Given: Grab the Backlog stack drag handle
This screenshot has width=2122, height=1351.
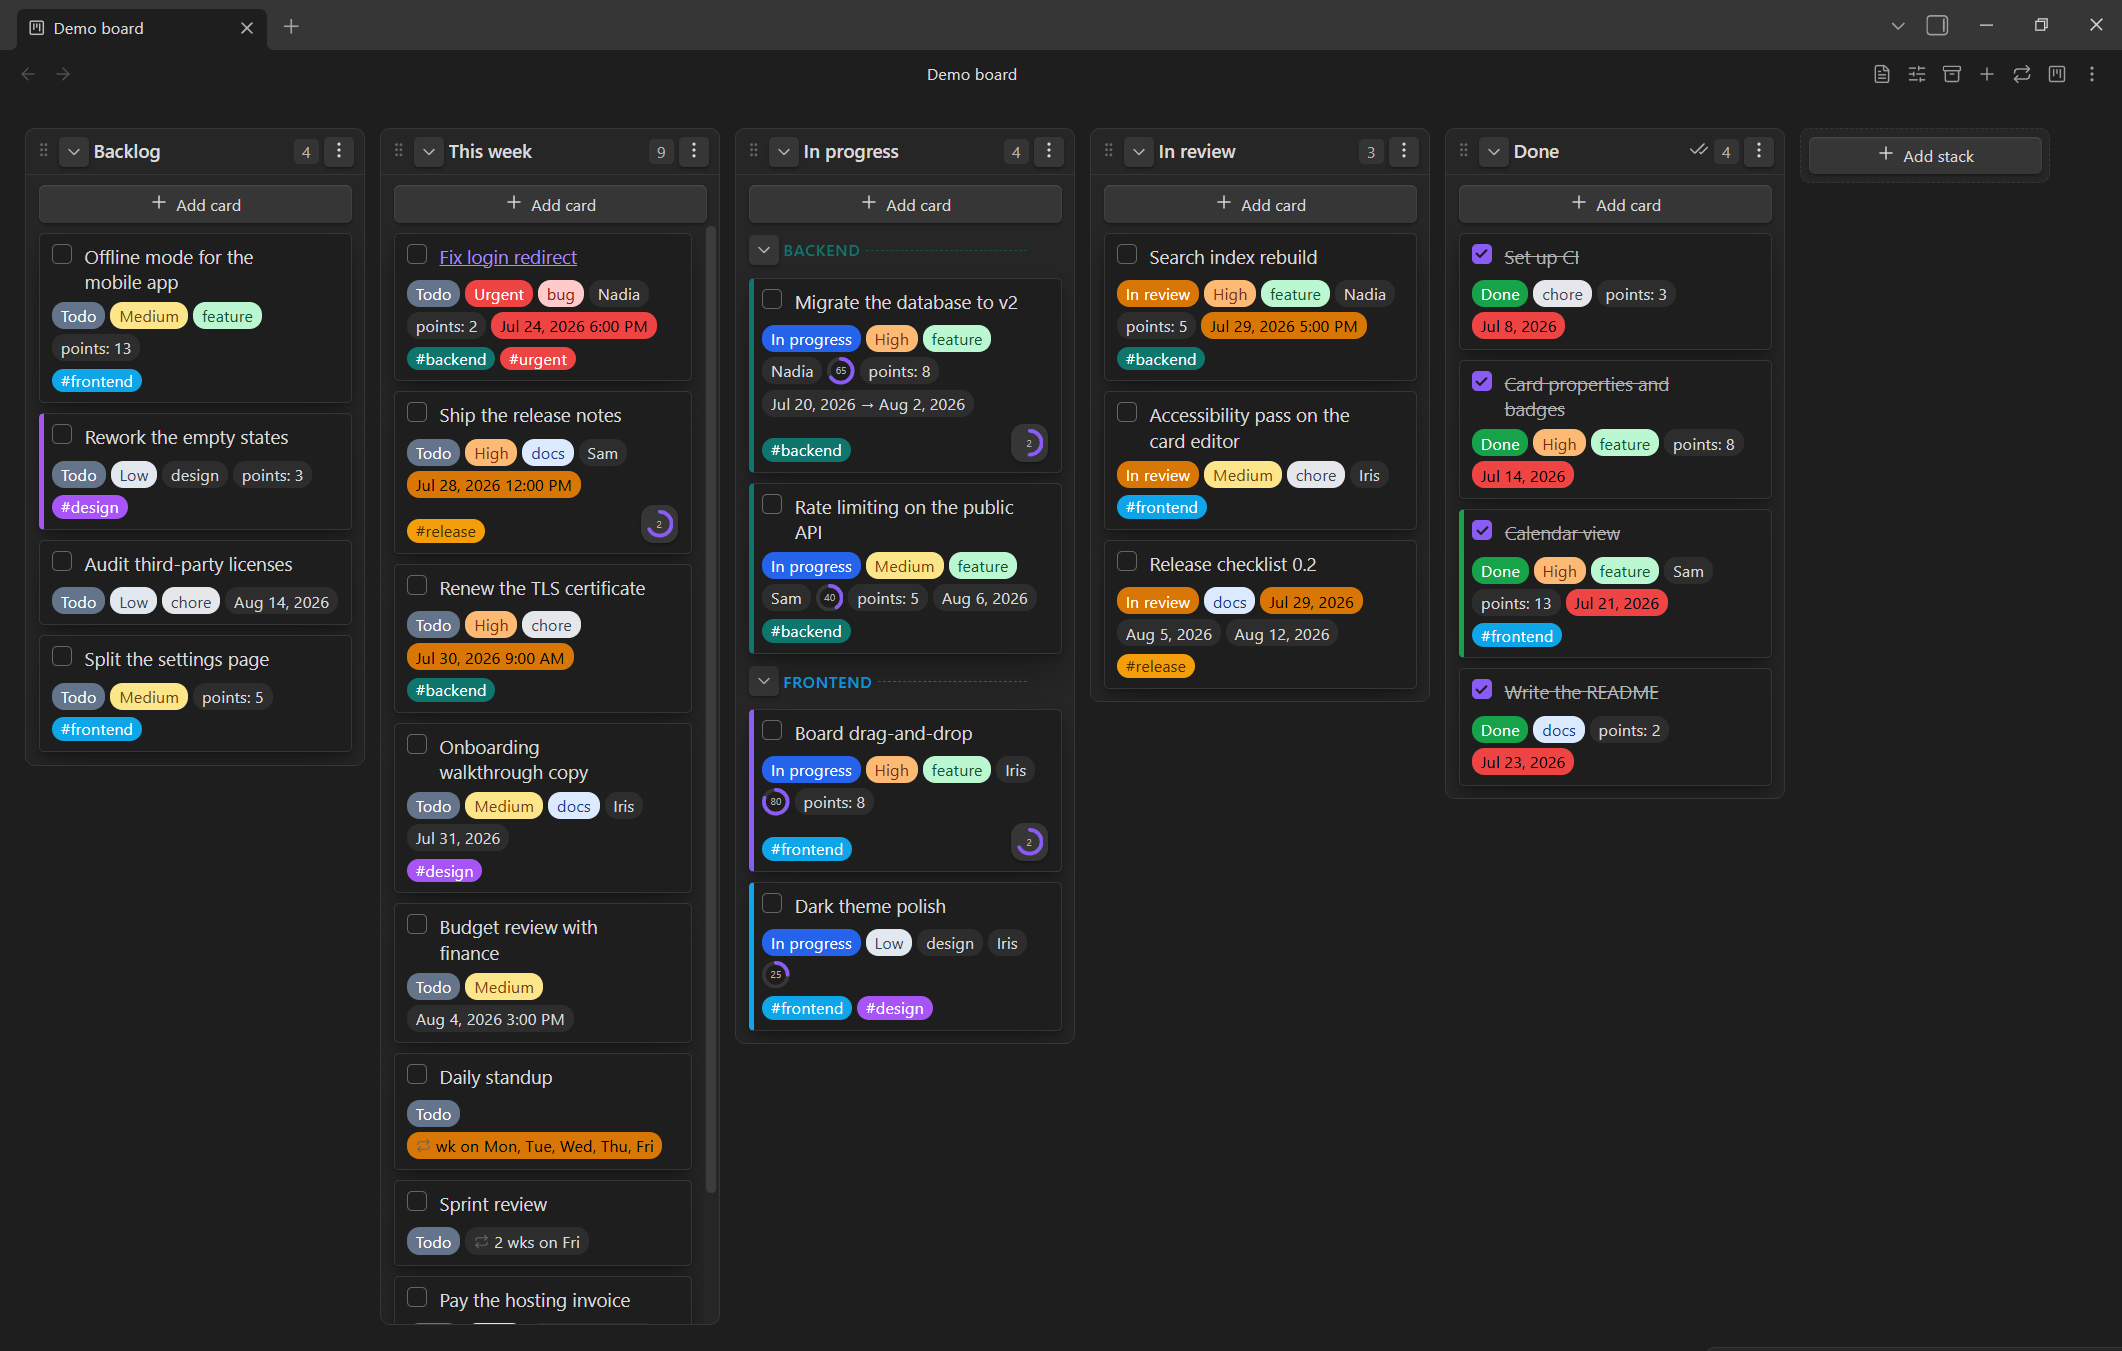Looking at the screenshot, I should (44, 151).
